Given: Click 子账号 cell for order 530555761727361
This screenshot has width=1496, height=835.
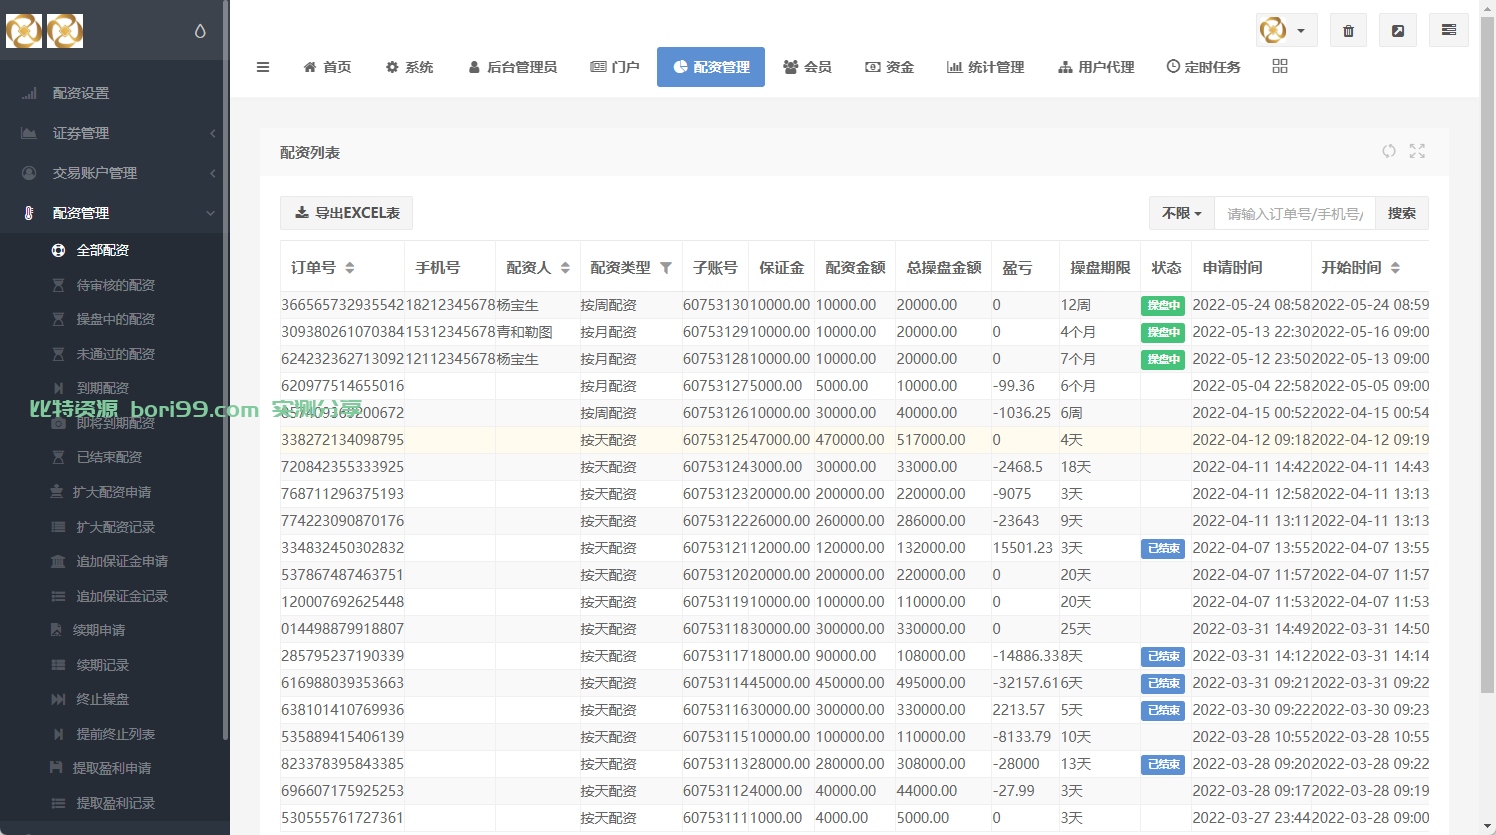Looking at the screenshot, I should pyautogui.click(x=715, y=818).
